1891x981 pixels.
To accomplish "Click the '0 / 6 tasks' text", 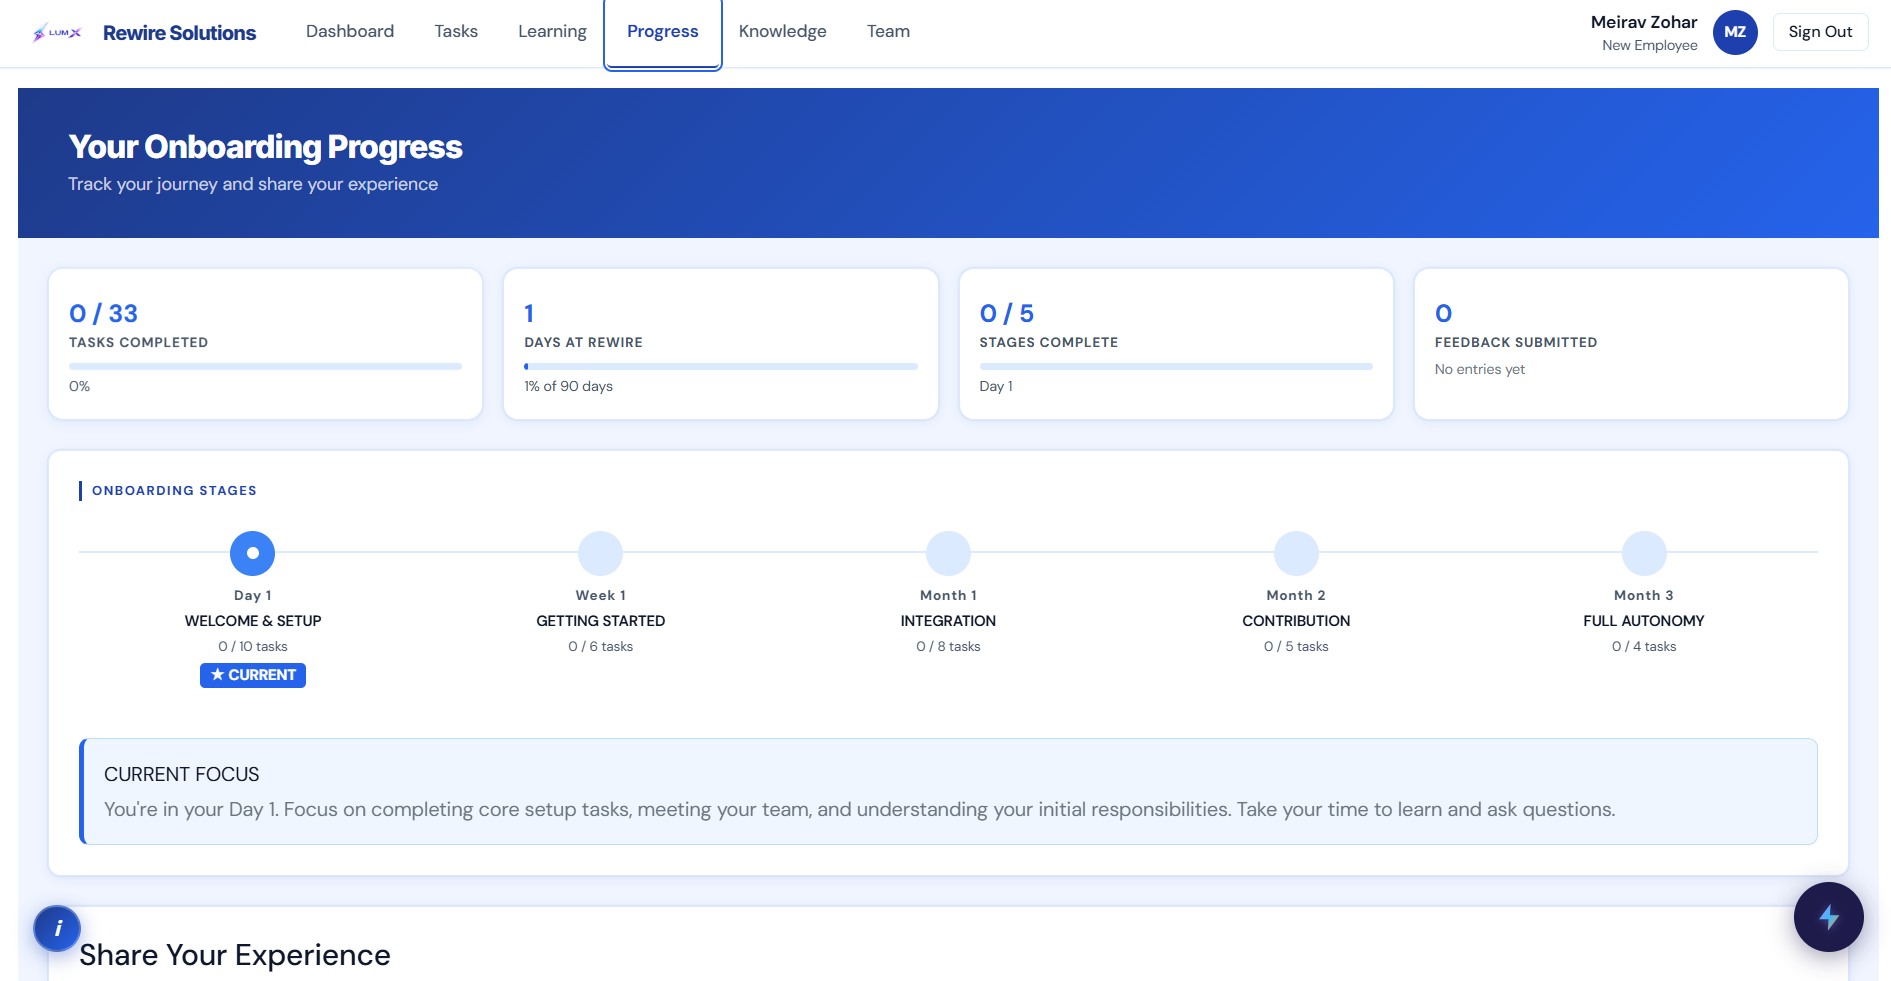I will click(600, 647).
